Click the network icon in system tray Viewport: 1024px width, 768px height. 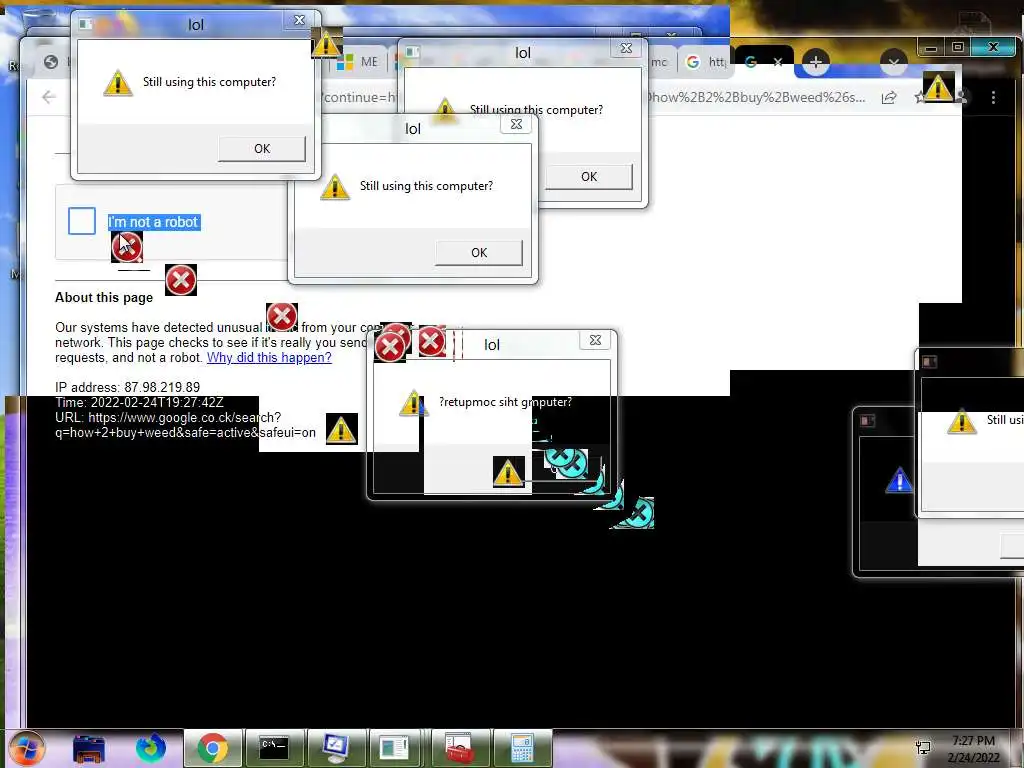(923, 748)
